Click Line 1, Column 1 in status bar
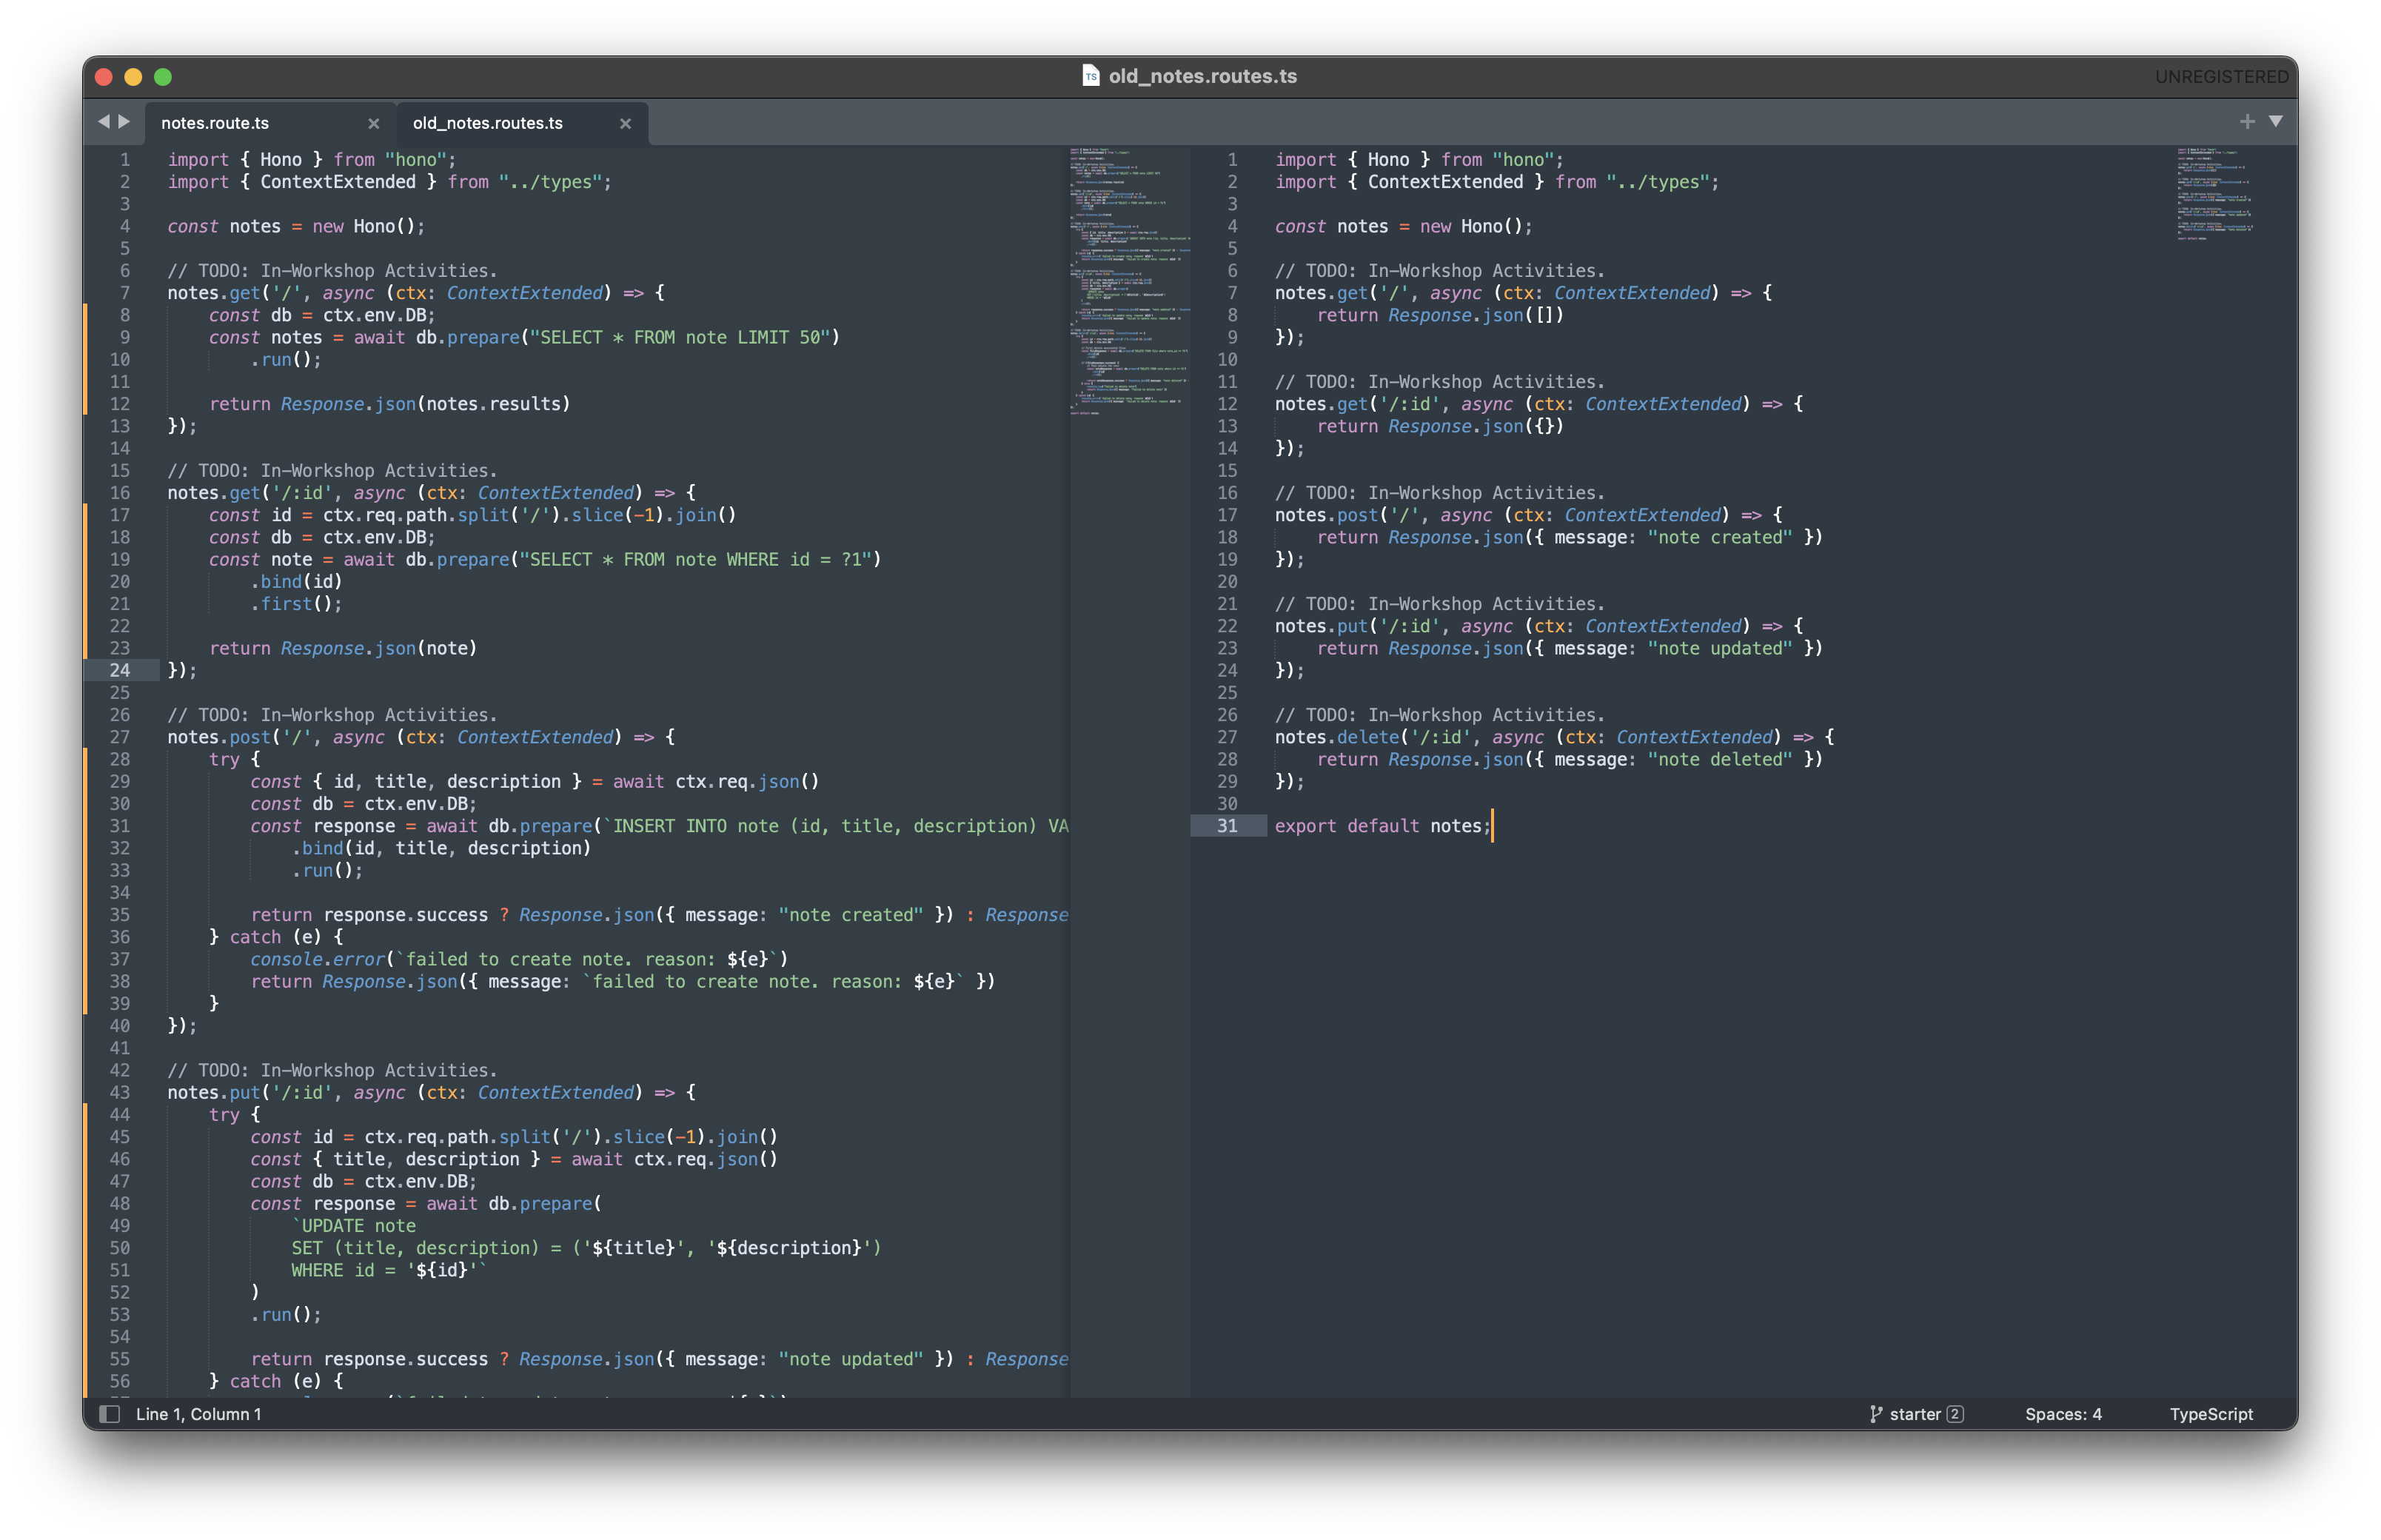 click(199, 1414)
